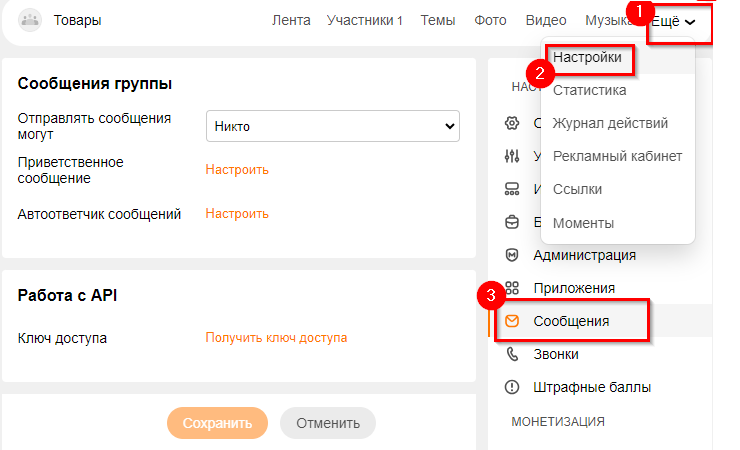This screenshot has width=740, height=450.
Task: Open the 'Никто' message sender dropdown
Action: point(332,126)
